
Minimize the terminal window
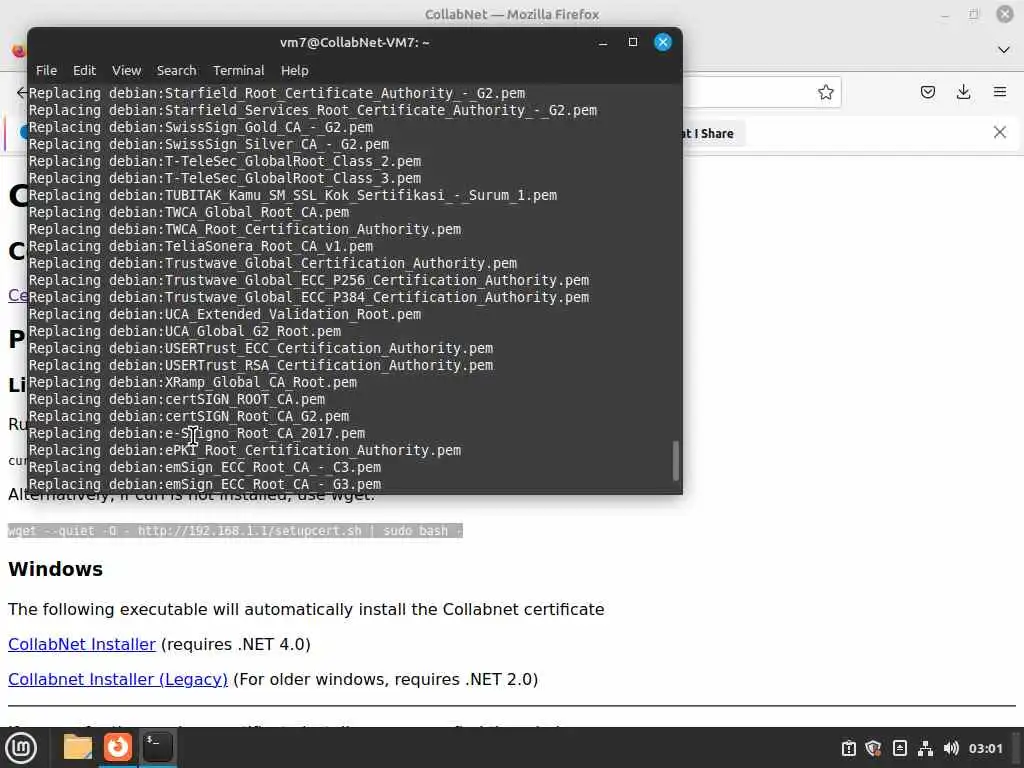click(603, 42)
